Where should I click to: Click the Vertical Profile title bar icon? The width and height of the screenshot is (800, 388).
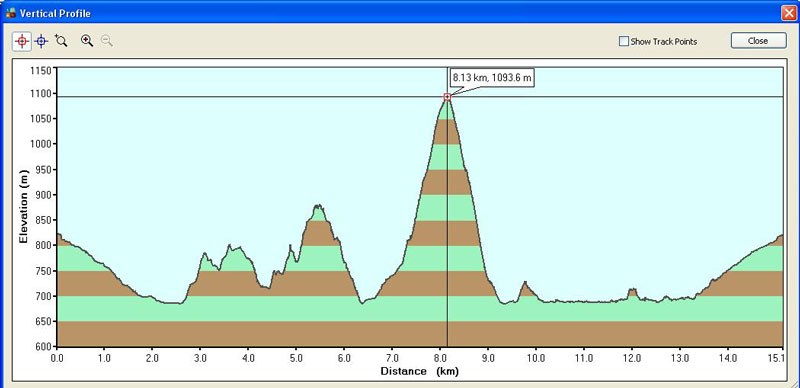click(x=11, y=13)
